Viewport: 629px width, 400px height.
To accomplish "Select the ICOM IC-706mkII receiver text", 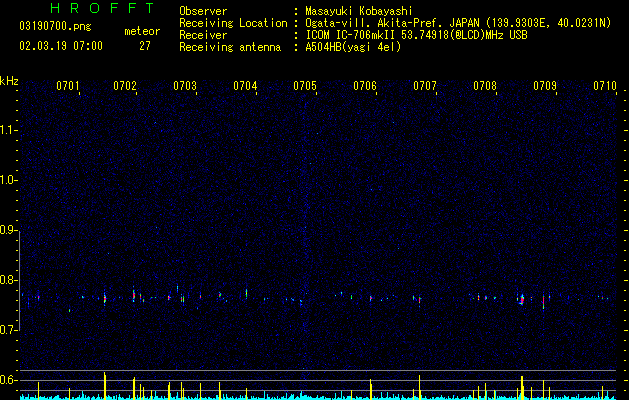I will point(416,35).
